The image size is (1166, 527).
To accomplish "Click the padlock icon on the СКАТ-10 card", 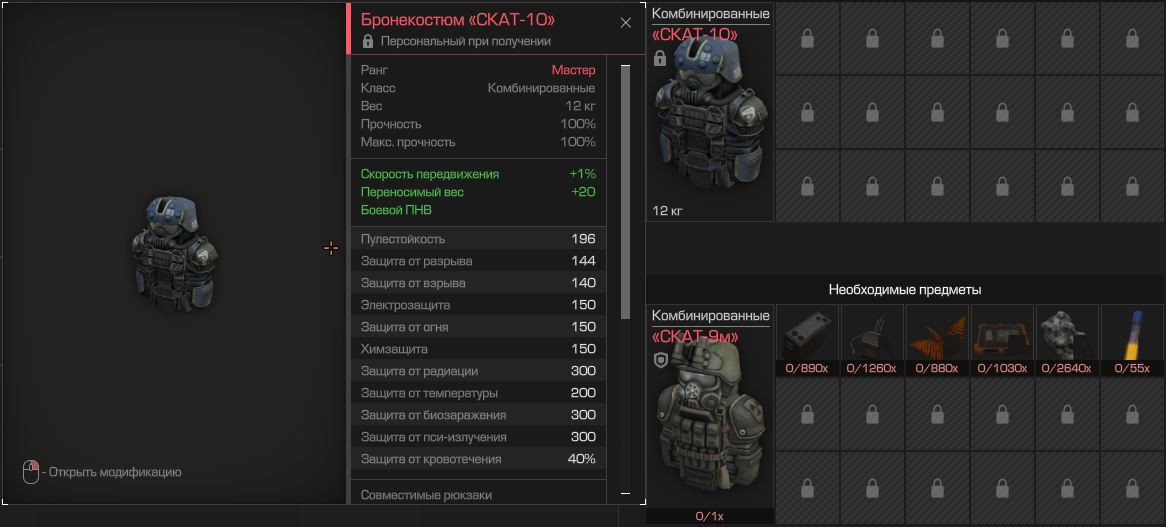I will [x=660, y=58].
